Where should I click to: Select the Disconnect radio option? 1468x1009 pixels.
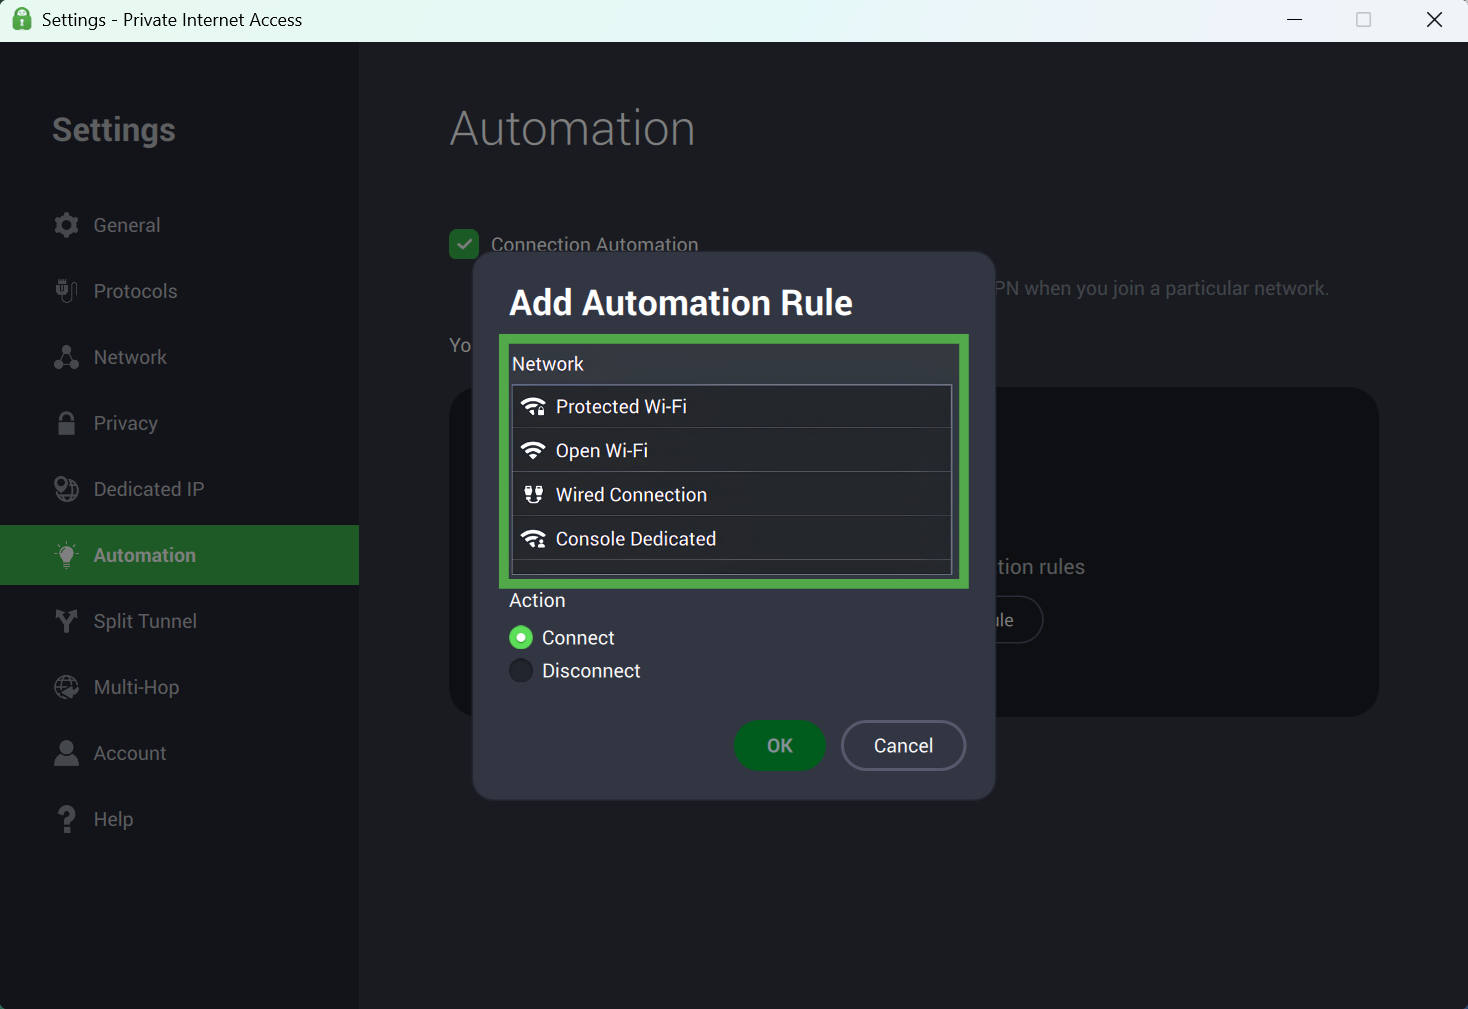click(x=521, y=670)
